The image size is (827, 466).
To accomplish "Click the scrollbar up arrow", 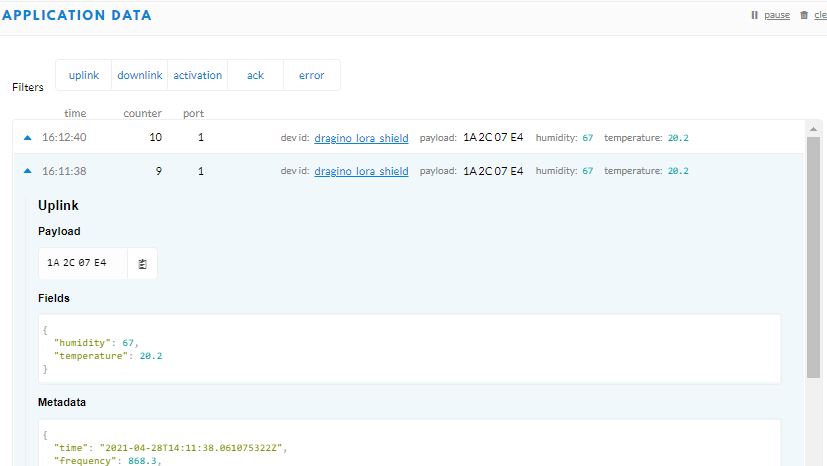I will 813,129.
